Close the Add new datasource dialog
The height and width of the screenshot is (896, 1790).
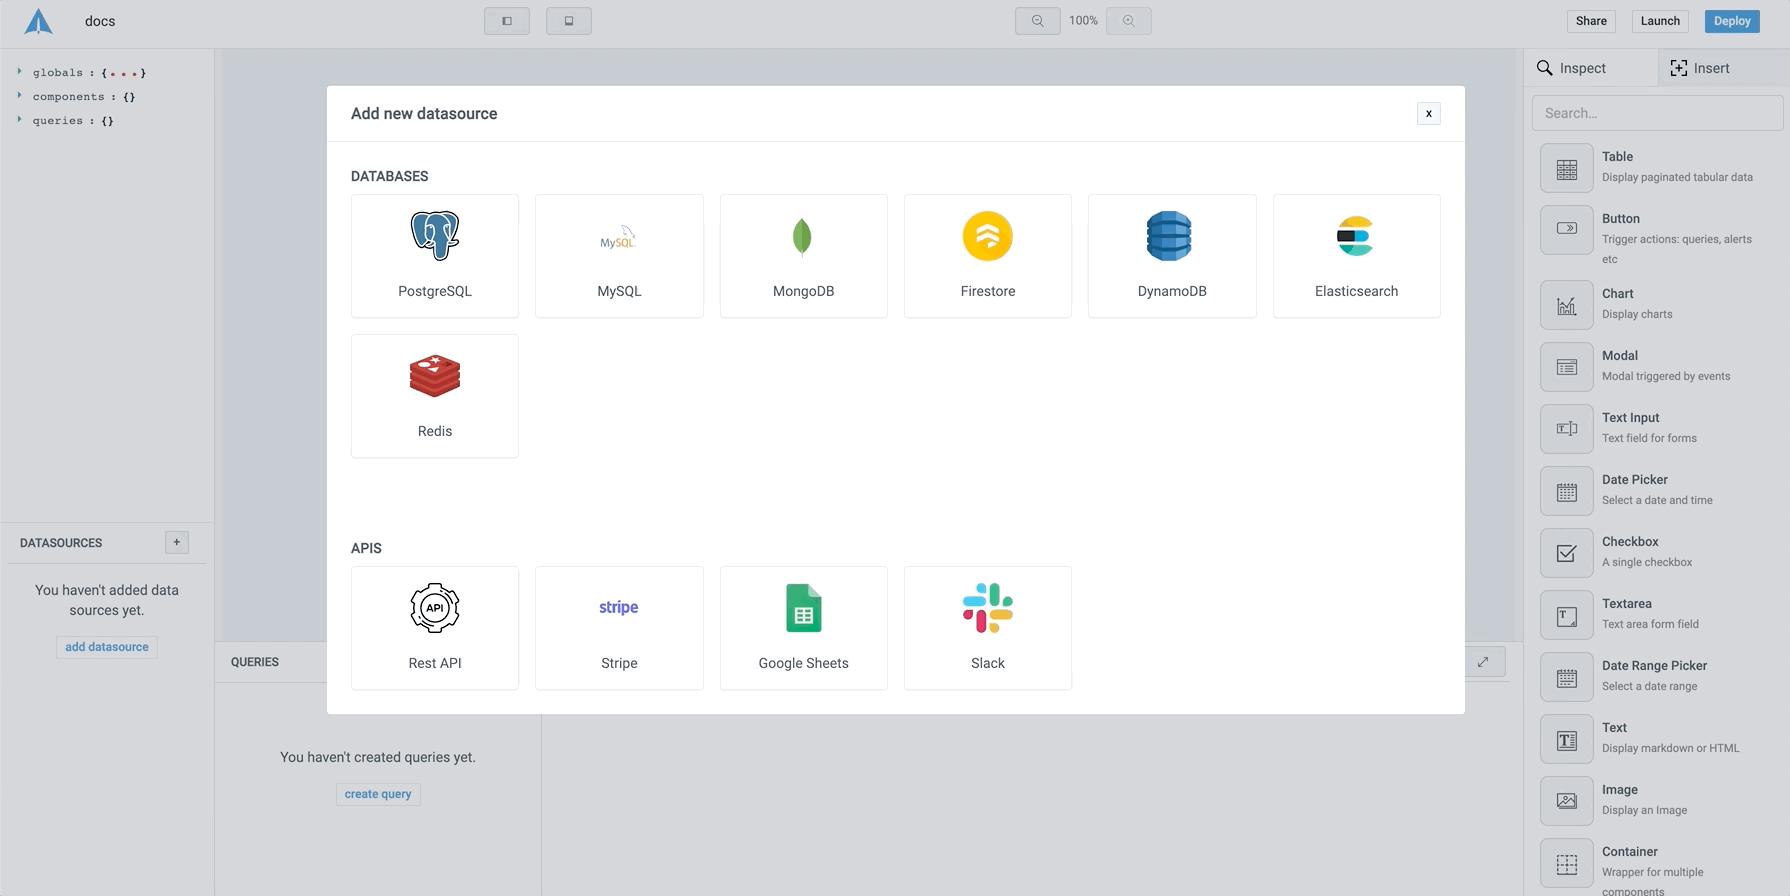[x=1428, y=114]
